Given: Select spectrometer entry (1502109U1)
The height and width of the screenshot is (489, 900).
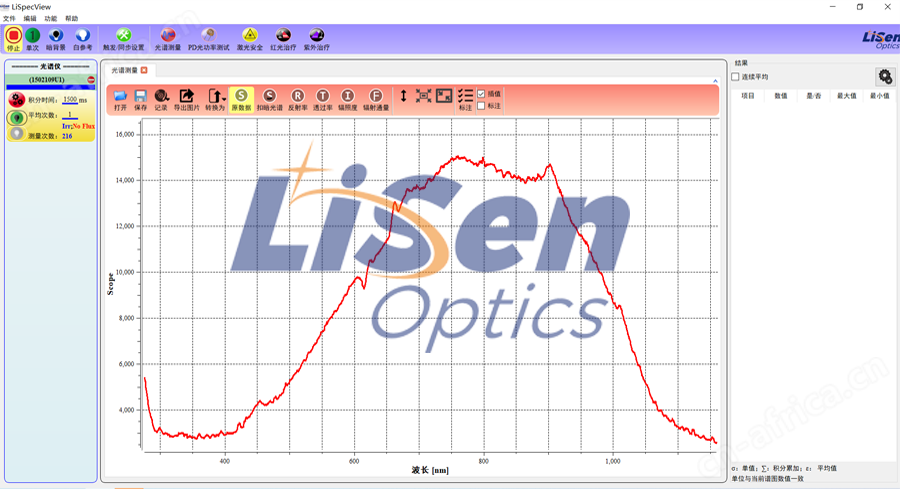Looking at the screenshot, I should pyautogui.click(x=46, y=80).
